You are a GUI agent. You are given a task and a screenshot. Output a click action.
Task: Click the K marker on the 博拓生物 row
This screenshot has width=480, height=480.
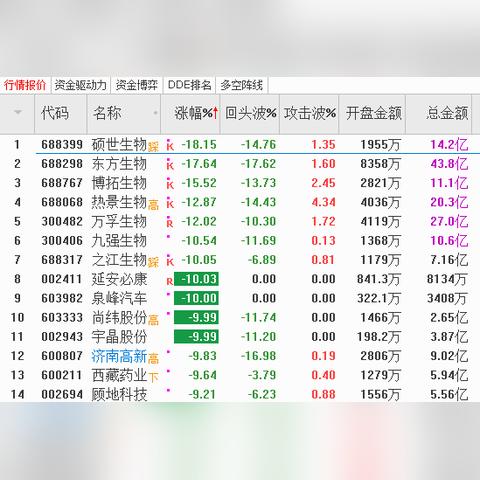[170, 184]
